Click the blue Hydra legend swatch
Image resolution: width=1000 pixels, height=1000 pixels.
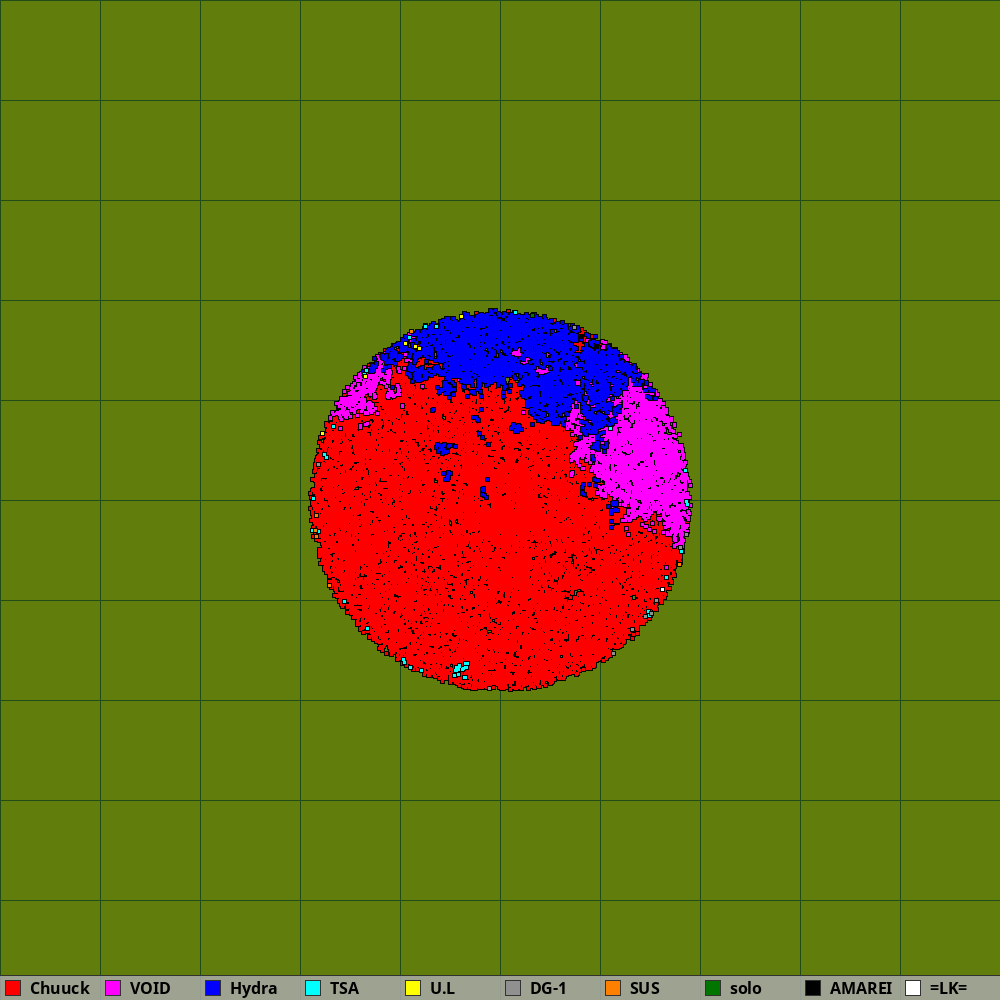click(213, 988)
